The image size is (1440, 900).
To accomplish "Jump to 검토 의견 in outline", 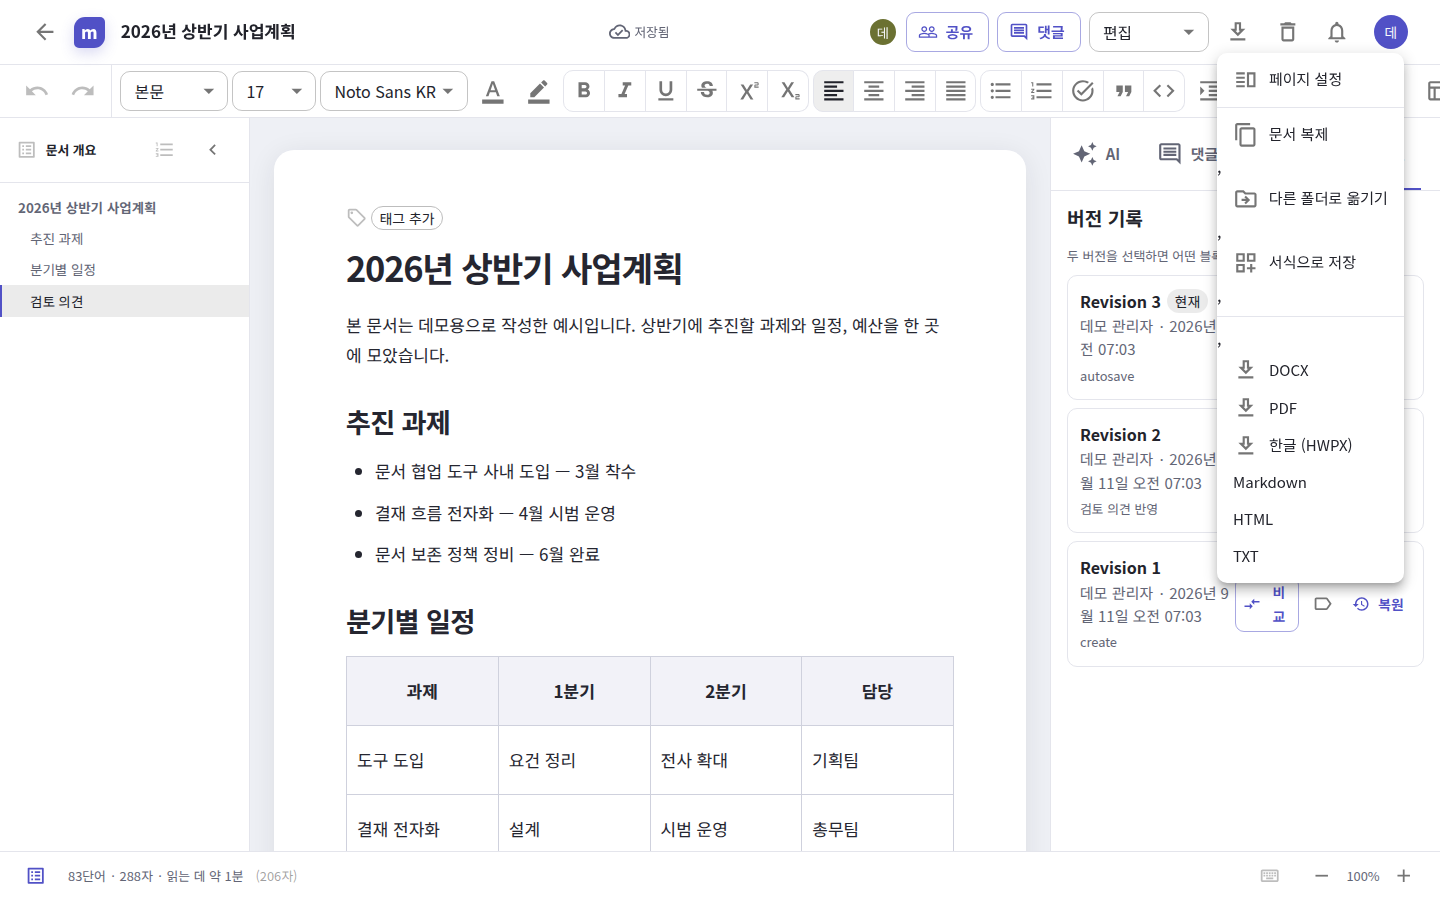I will point(124,301).
